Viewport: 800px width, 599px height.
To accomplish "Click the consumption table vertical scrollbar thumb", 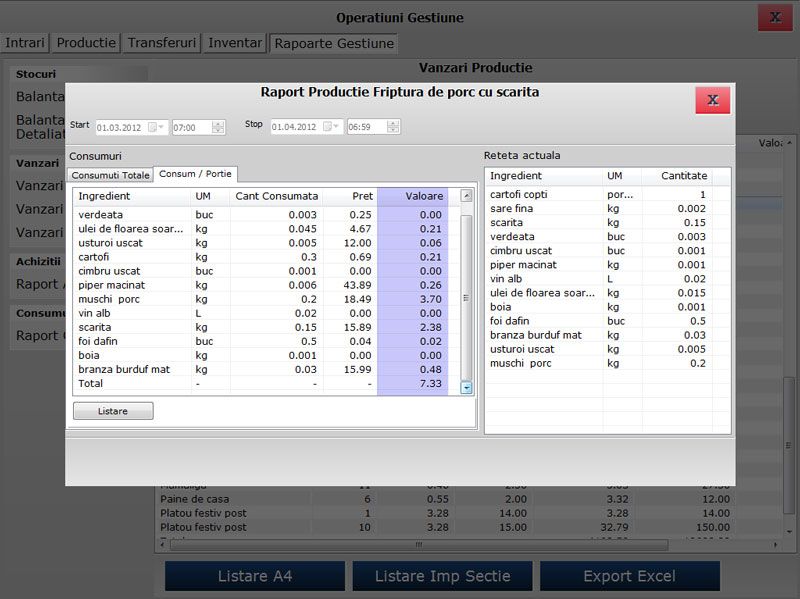I will 466,297.
